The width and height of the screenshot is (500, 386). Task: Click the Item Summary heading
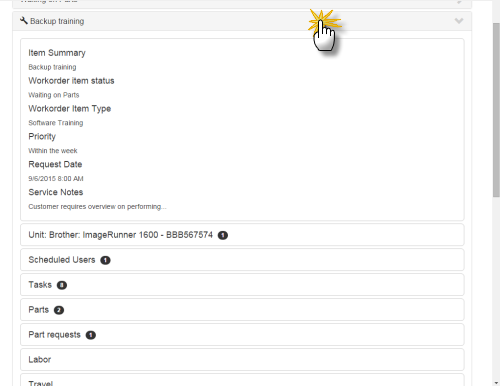[x=57, y=53]
